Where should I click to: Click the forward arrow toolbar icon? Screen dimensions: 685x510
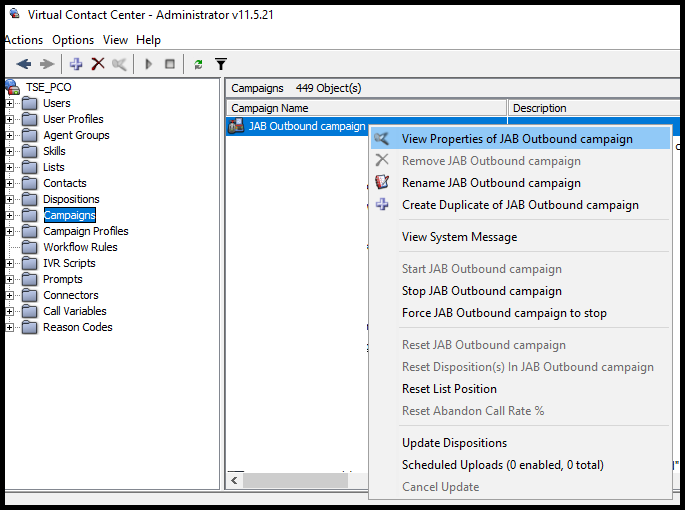coord(47,64)
